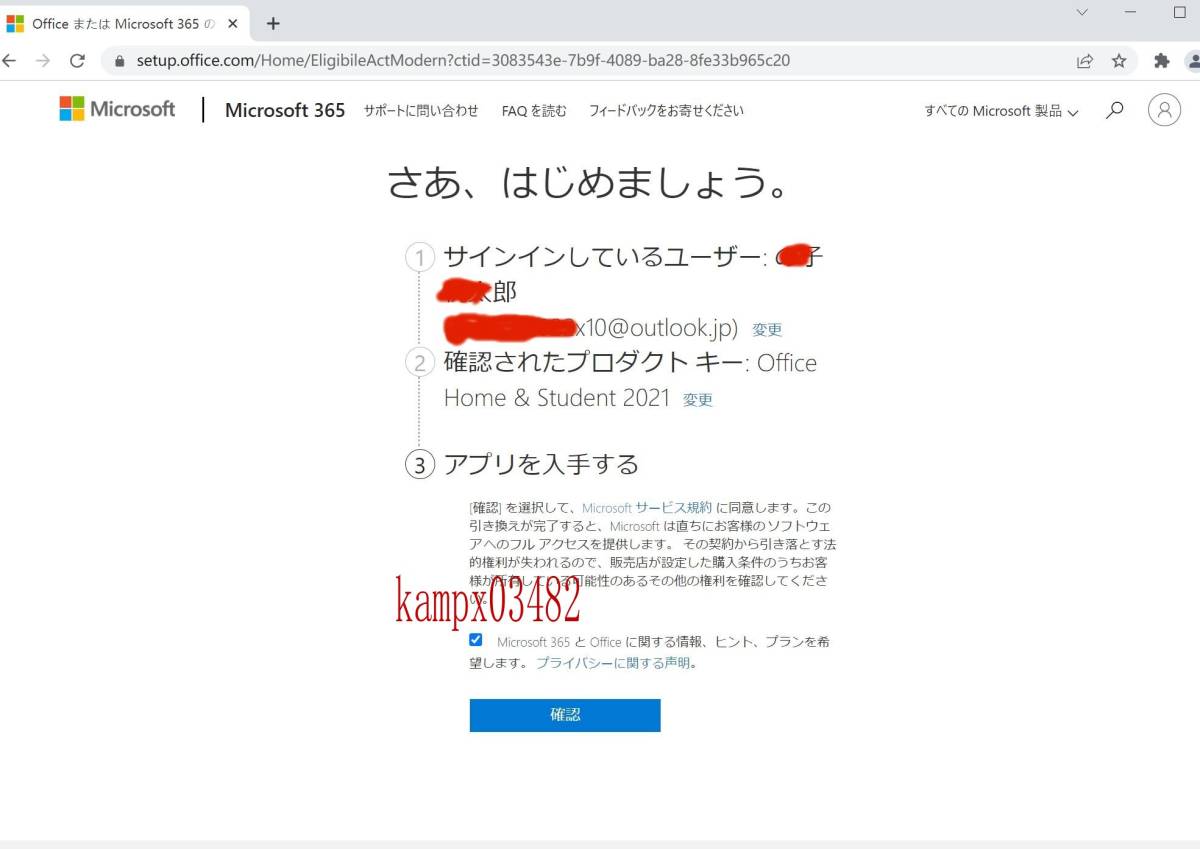Click 変更 next to the outlook.jp account
Screen dimensions: 1200x849
click(767, 330)
